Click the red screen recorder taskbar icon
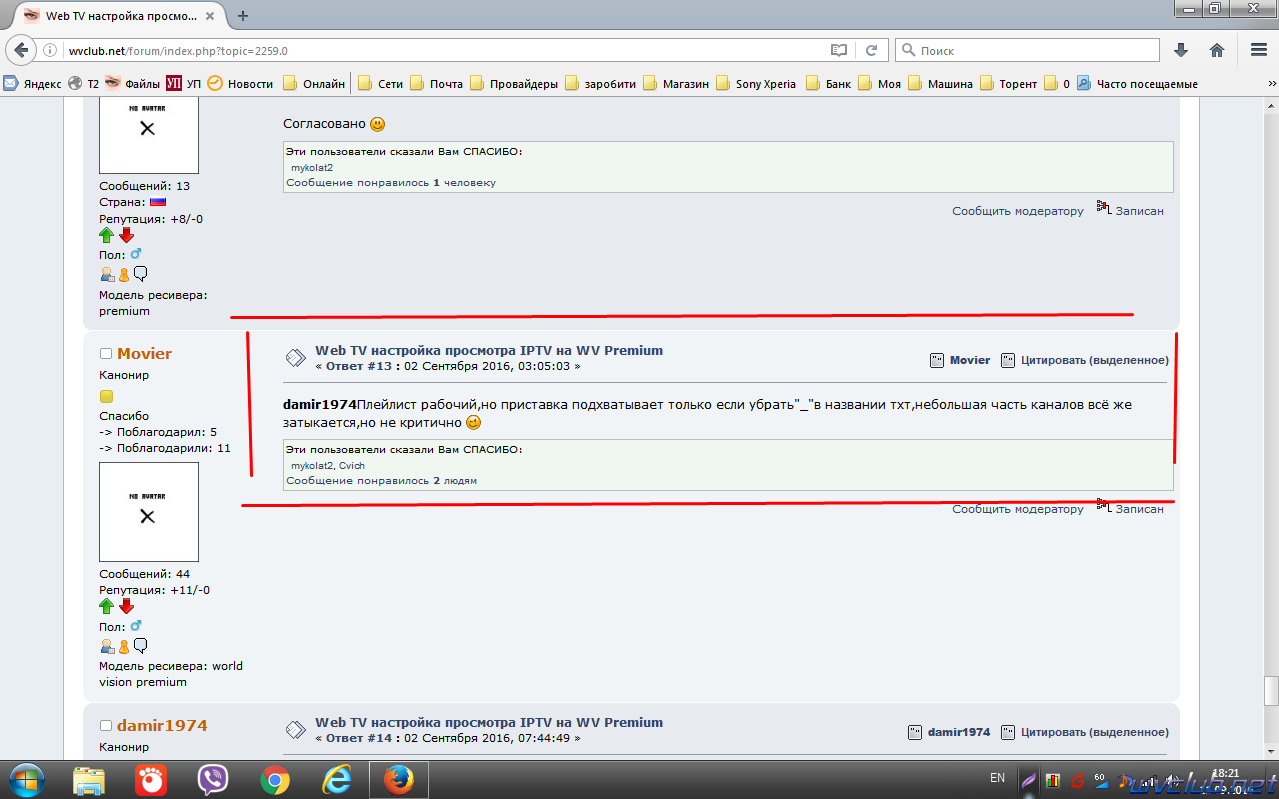 point(151,779)
